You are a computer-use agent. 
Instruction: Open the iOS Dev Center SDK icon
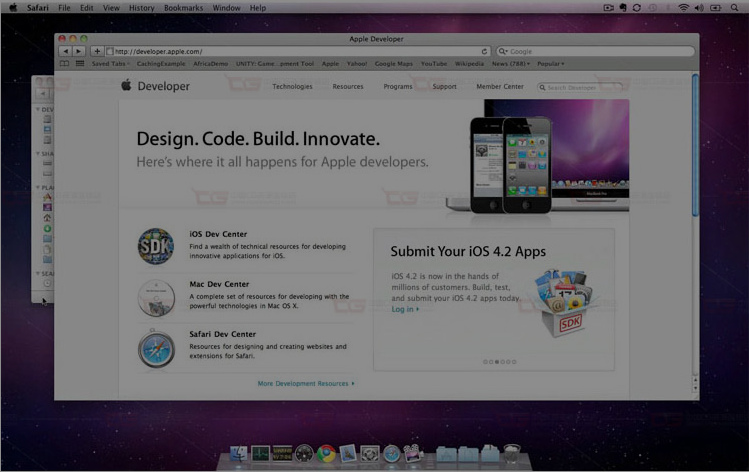point(156,246)
